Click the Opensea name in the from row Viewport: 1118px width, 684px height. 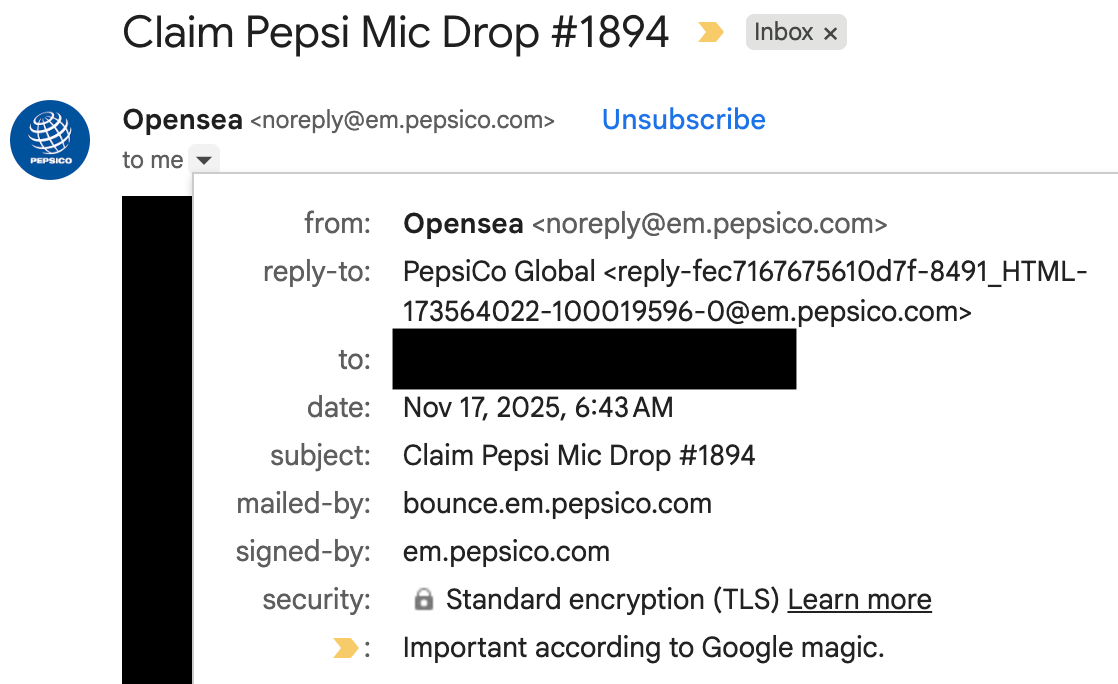coord(463,224)
